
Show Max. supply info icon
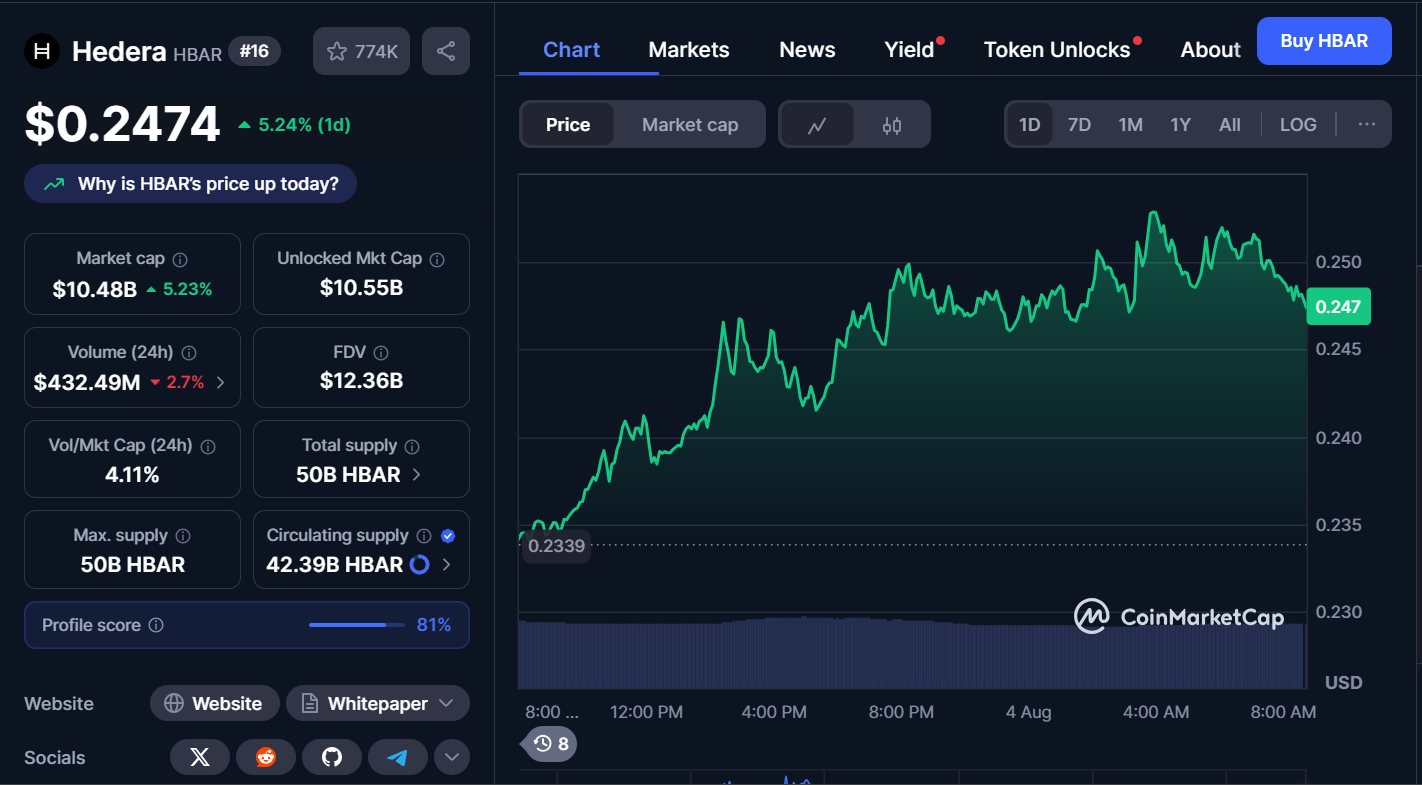pos(183,536)
